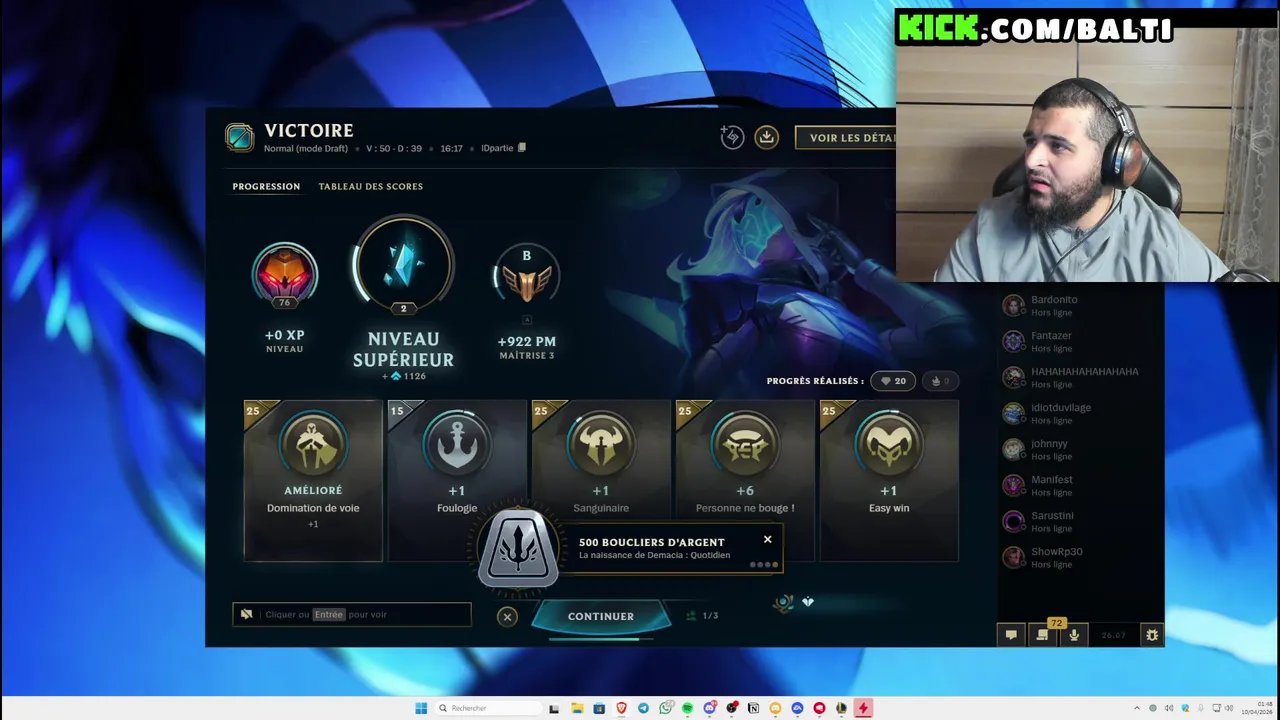Open the Windows Start menu
The image size is (1280, 720).
[421, 708]
